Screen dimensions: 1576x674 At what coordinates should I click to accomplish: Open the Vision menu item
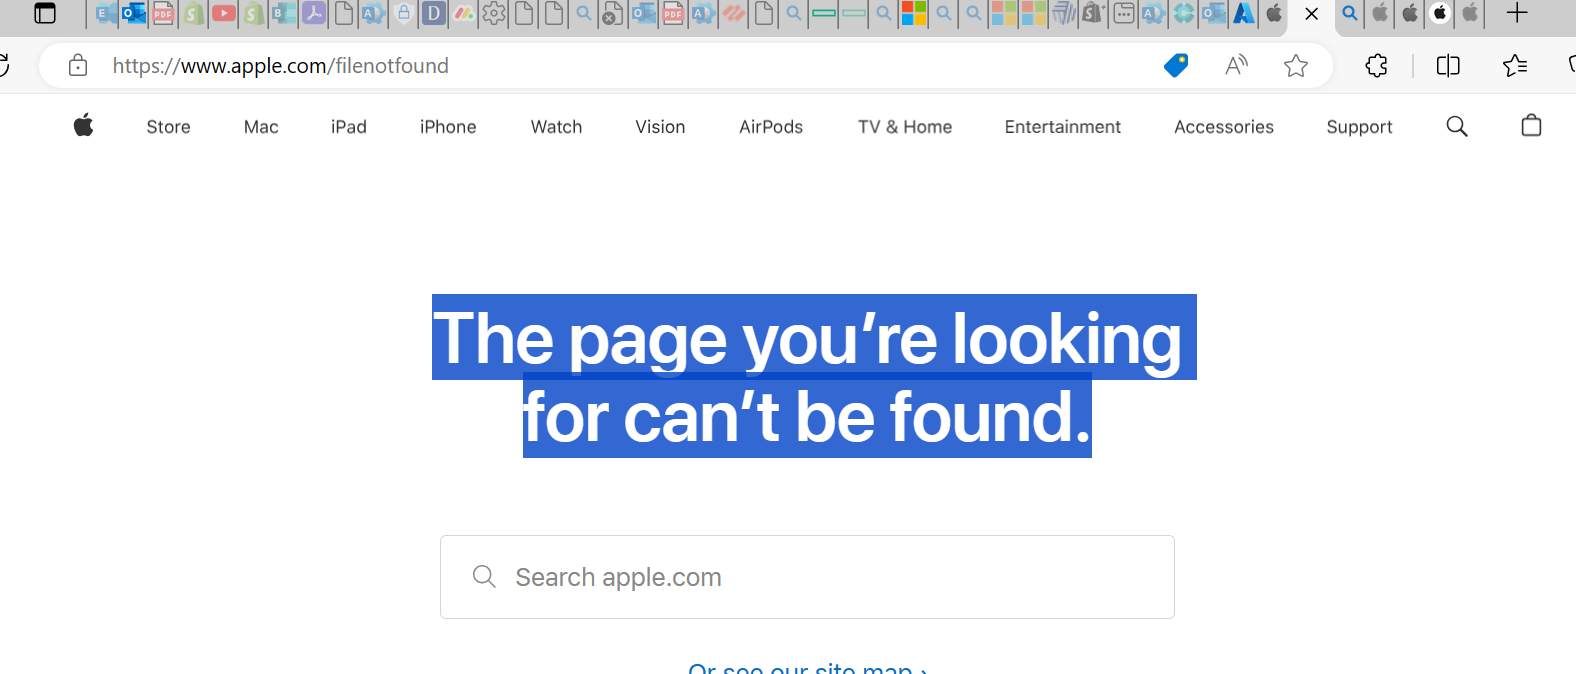(x=660, y=127)
